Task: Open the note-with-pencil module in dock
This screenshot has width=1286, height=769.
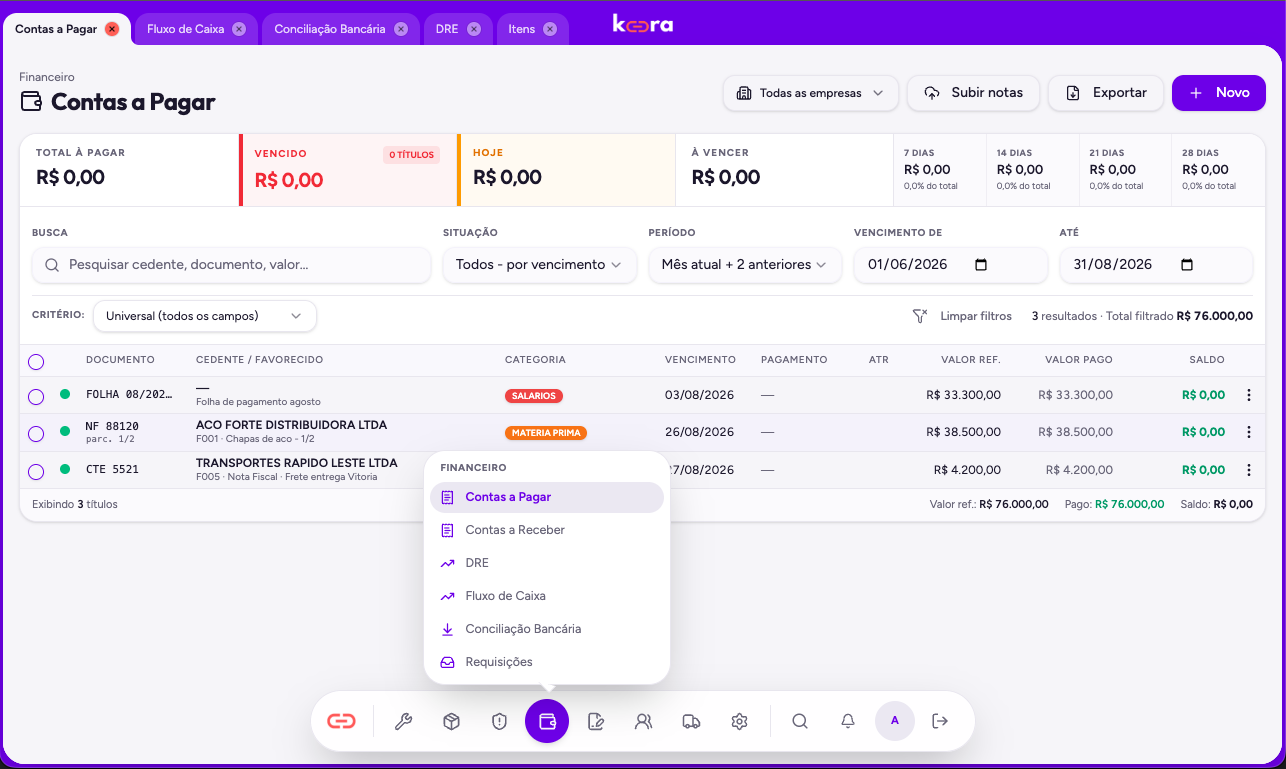Action: (x=596, y=721)
